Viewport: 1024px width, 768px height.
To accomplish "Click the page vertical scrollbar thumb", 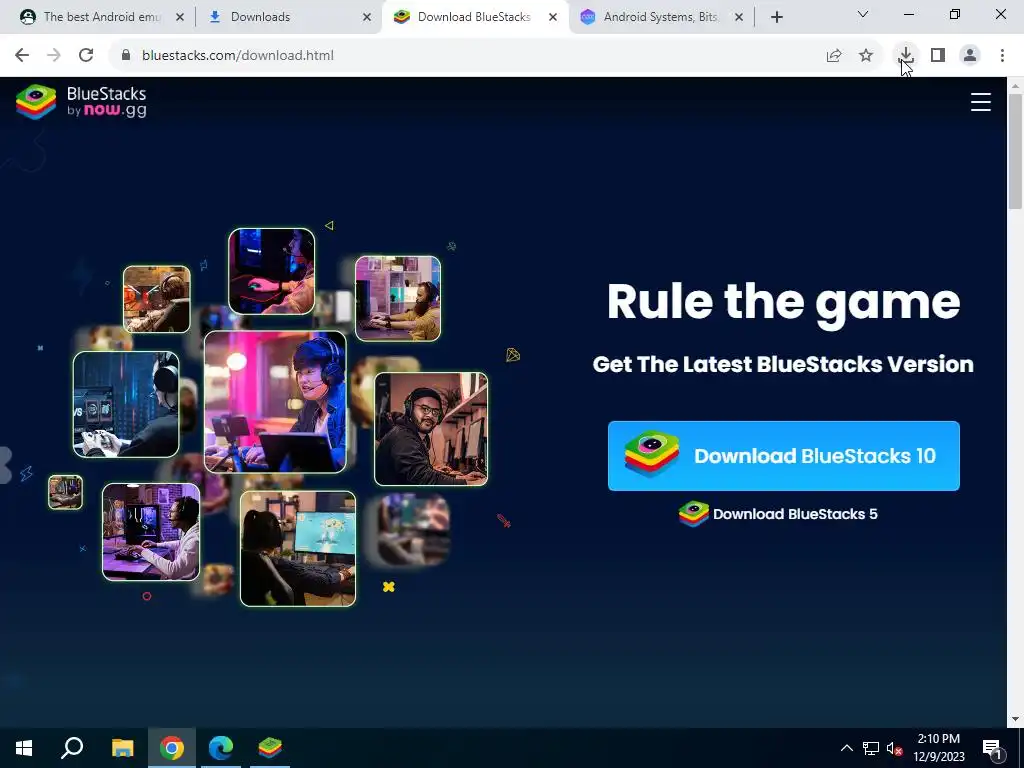I will tap(1015, 152).
